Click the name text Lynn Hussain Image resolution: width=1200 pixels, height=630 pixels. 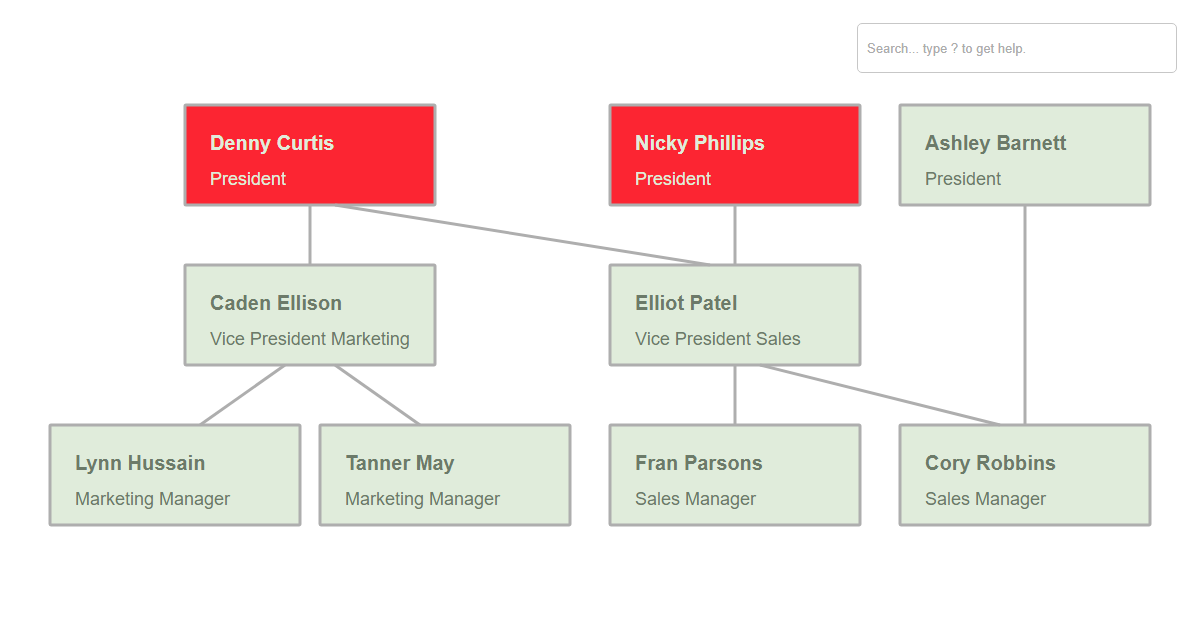pyautogui.click(x=140, y=463)
